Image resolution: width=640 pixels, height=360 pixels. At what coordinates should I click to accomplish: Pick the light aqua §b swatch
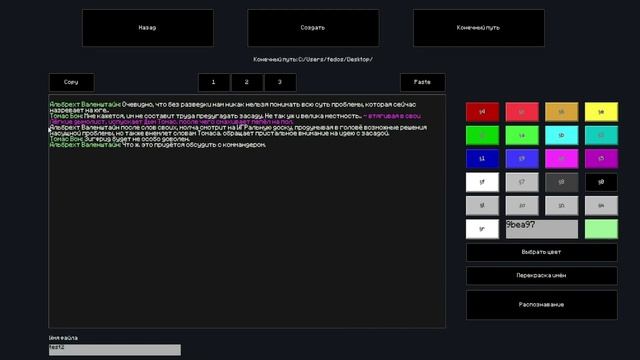[561, 135]
